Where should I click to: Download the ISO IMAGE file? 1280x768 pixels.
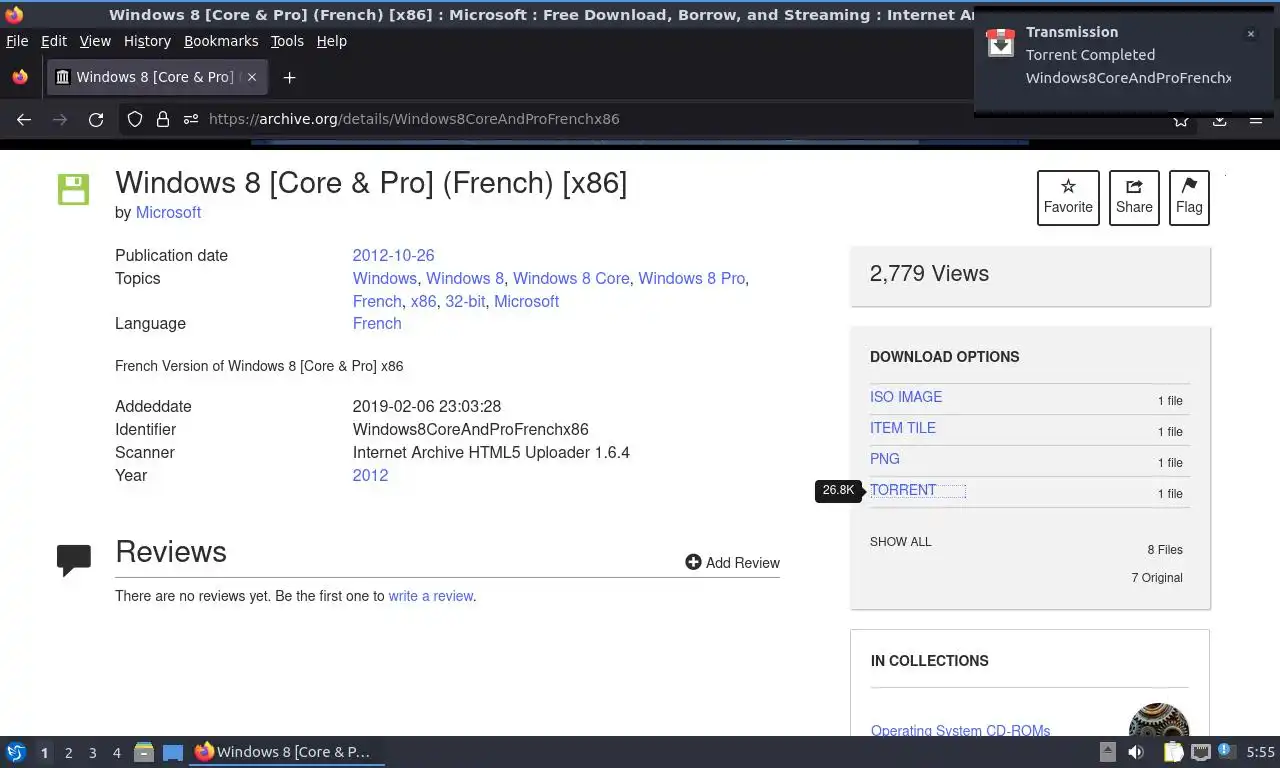(x=906, y=397)
